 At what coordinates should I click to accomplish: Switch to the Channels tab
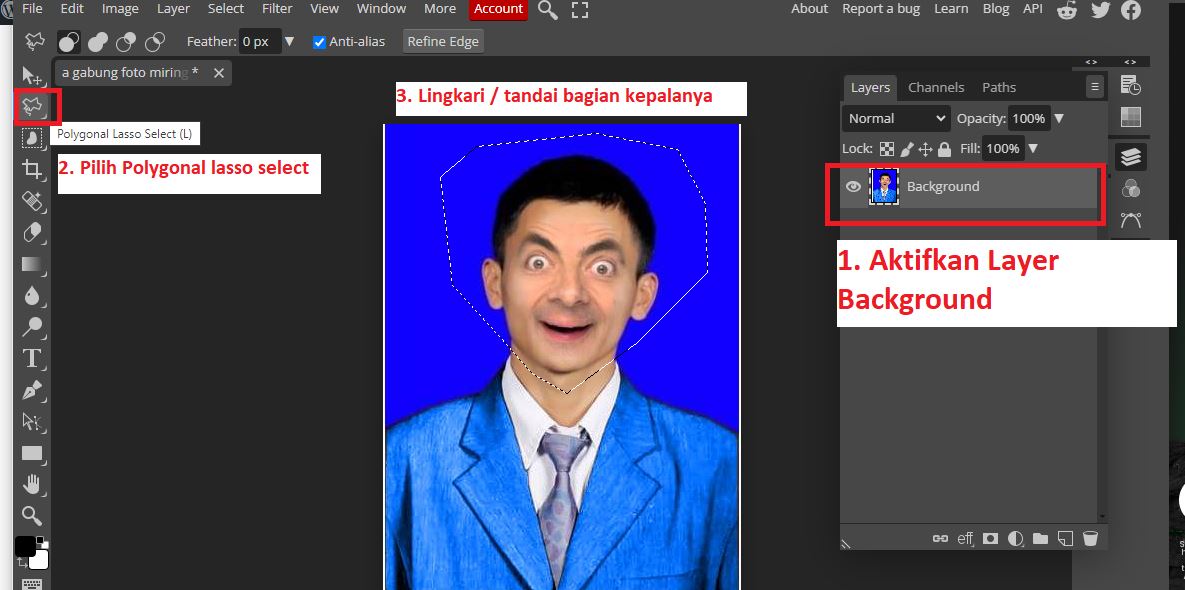[936, 88]
